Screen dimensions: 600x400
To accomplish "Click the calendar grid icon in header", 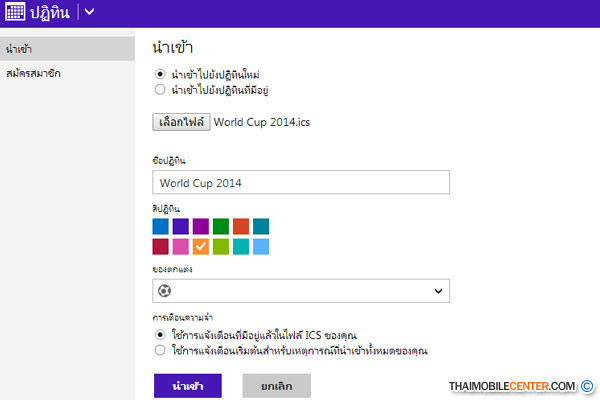I will point(17,12).
